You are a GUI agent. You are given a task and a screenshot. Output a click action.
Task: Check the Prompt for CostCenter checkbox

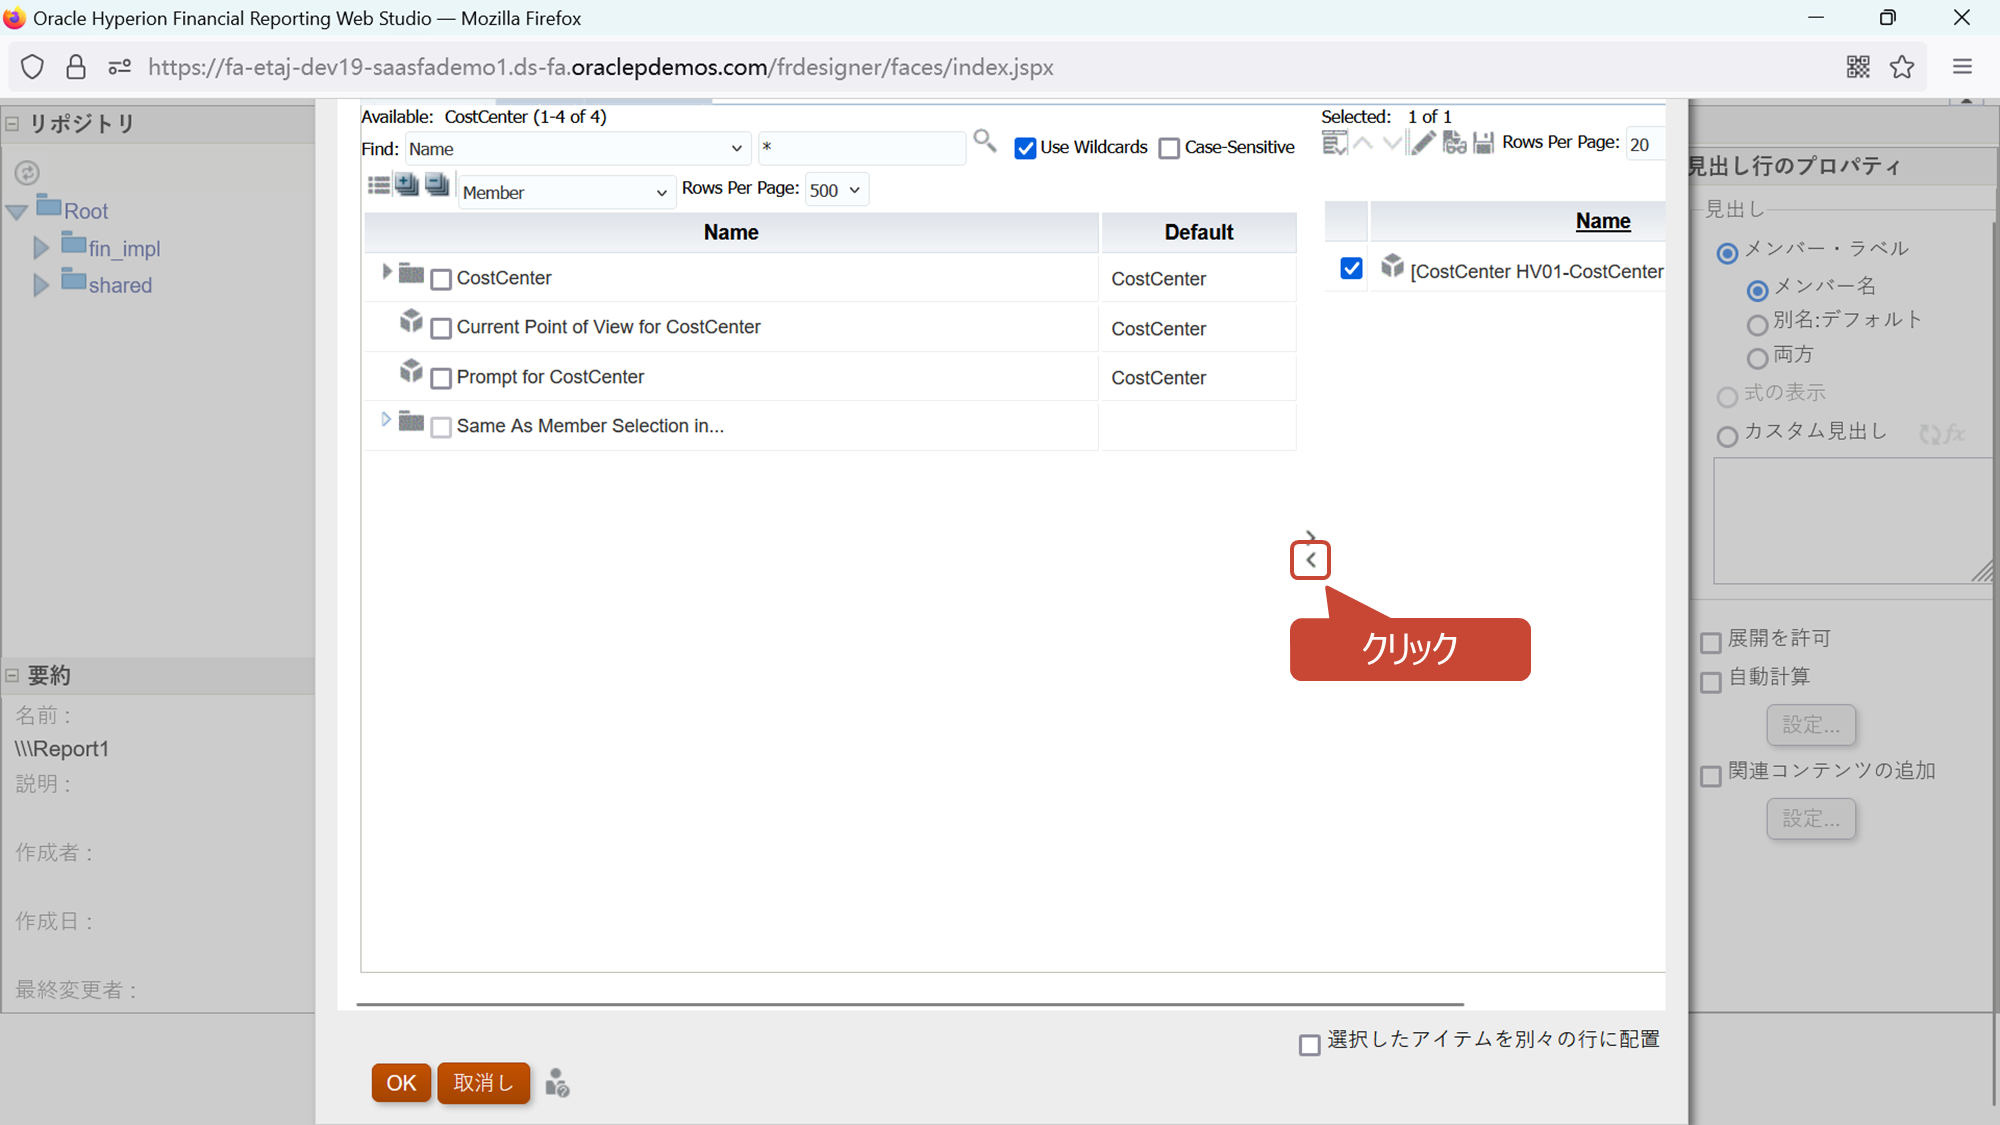click(x=441, y=378)
